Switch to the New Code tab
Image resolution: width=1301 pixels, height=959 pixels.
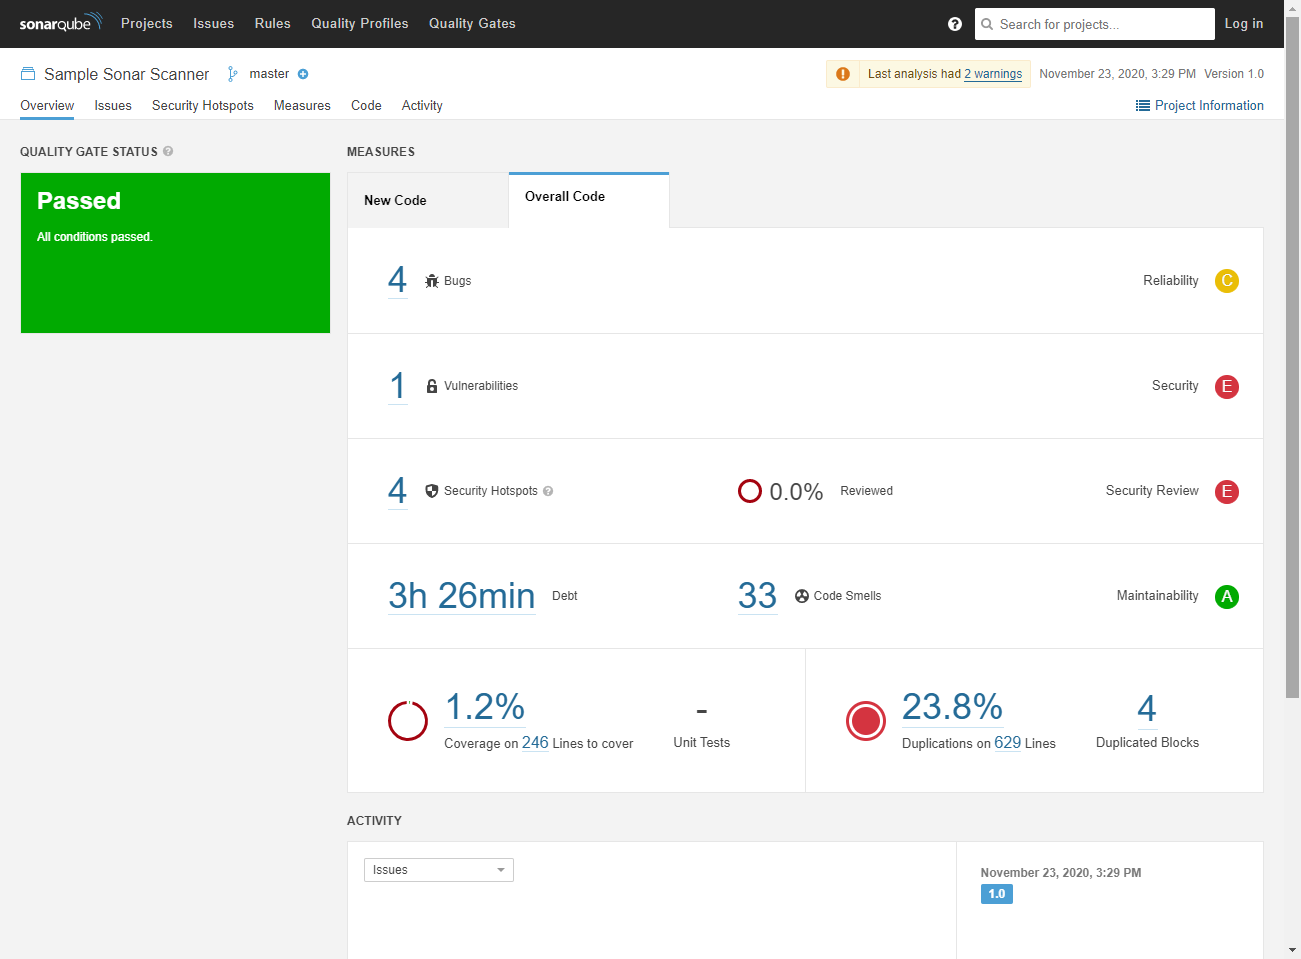[x=395, y=200]
